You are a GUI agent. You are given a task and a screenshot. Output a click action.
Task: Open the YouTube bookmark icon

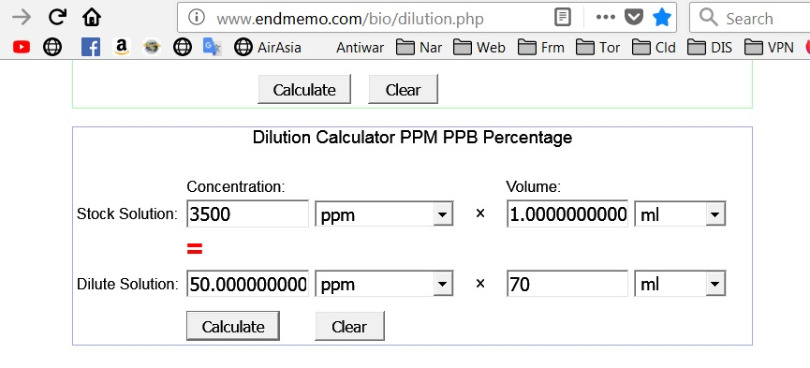coord(21,48)
